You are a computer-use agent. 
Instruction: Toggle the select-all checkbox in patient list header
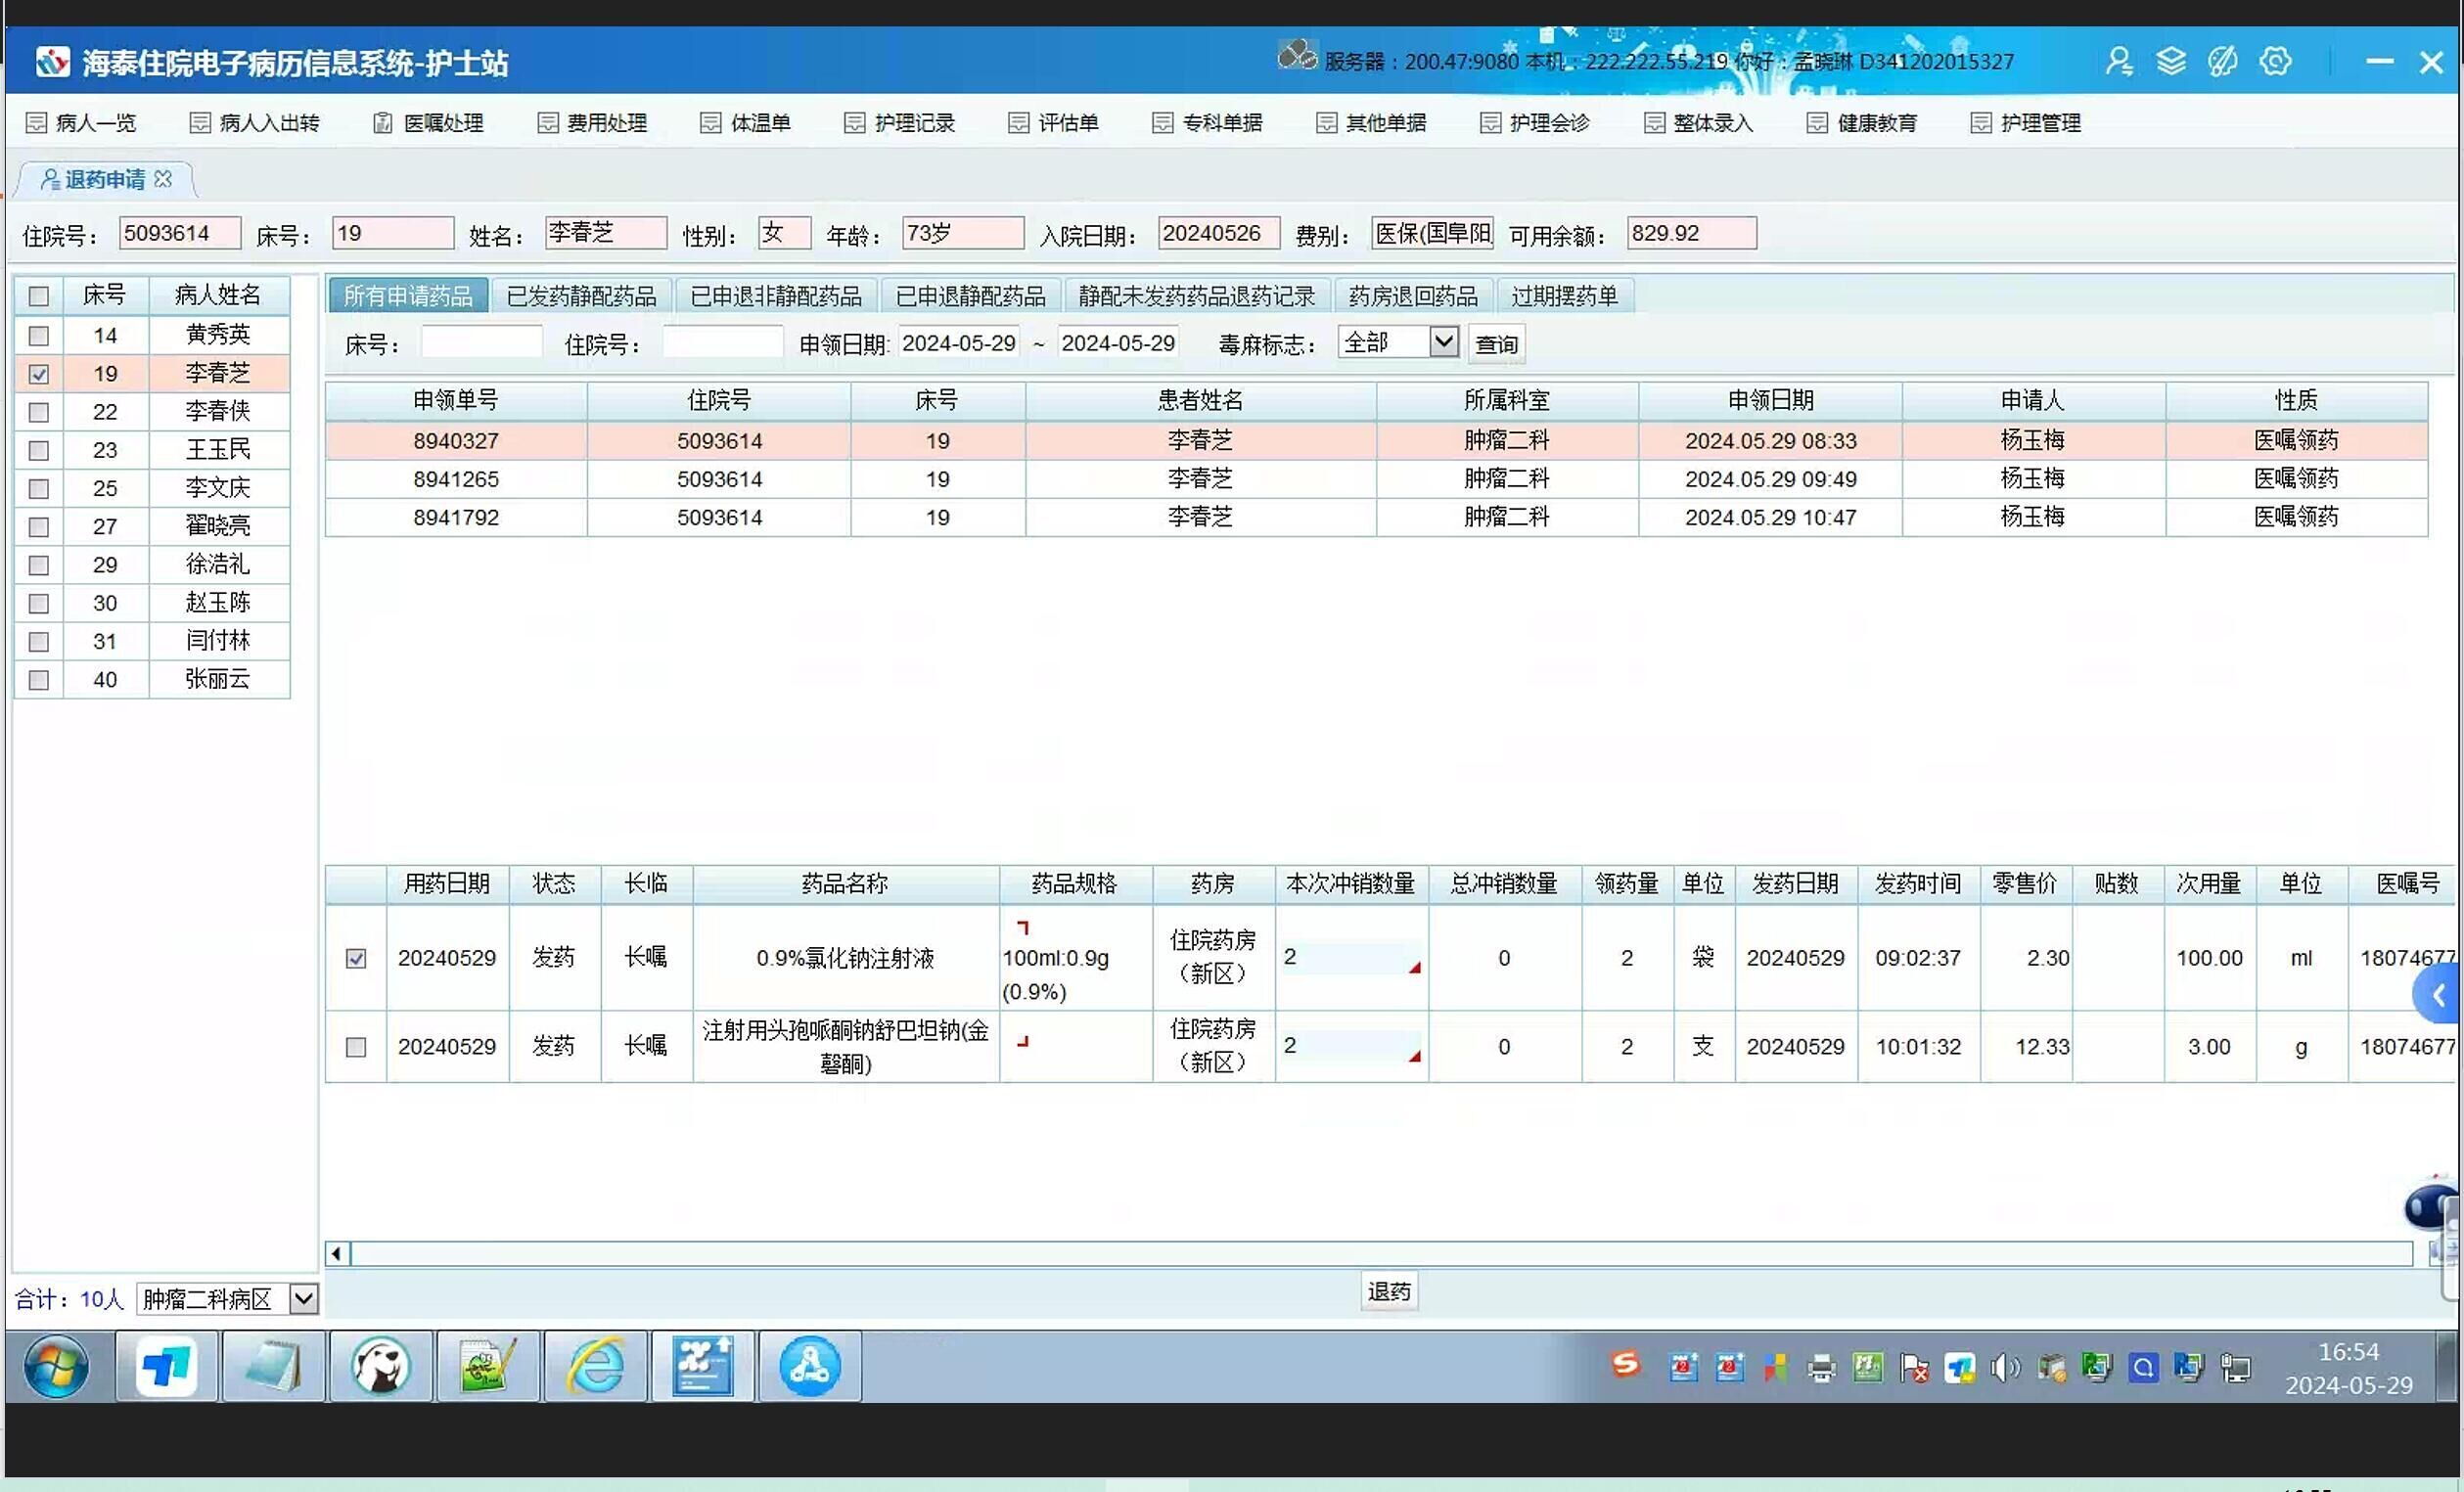click(x=39, y=296)
